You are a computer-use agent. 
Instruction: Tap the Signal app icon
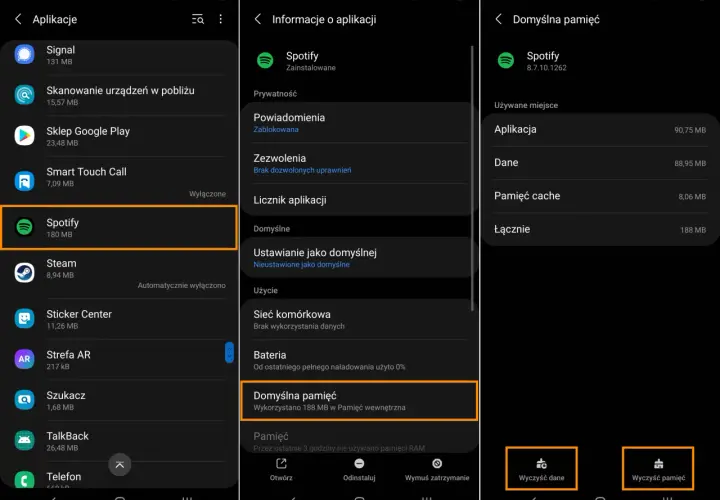coord(24,55)
